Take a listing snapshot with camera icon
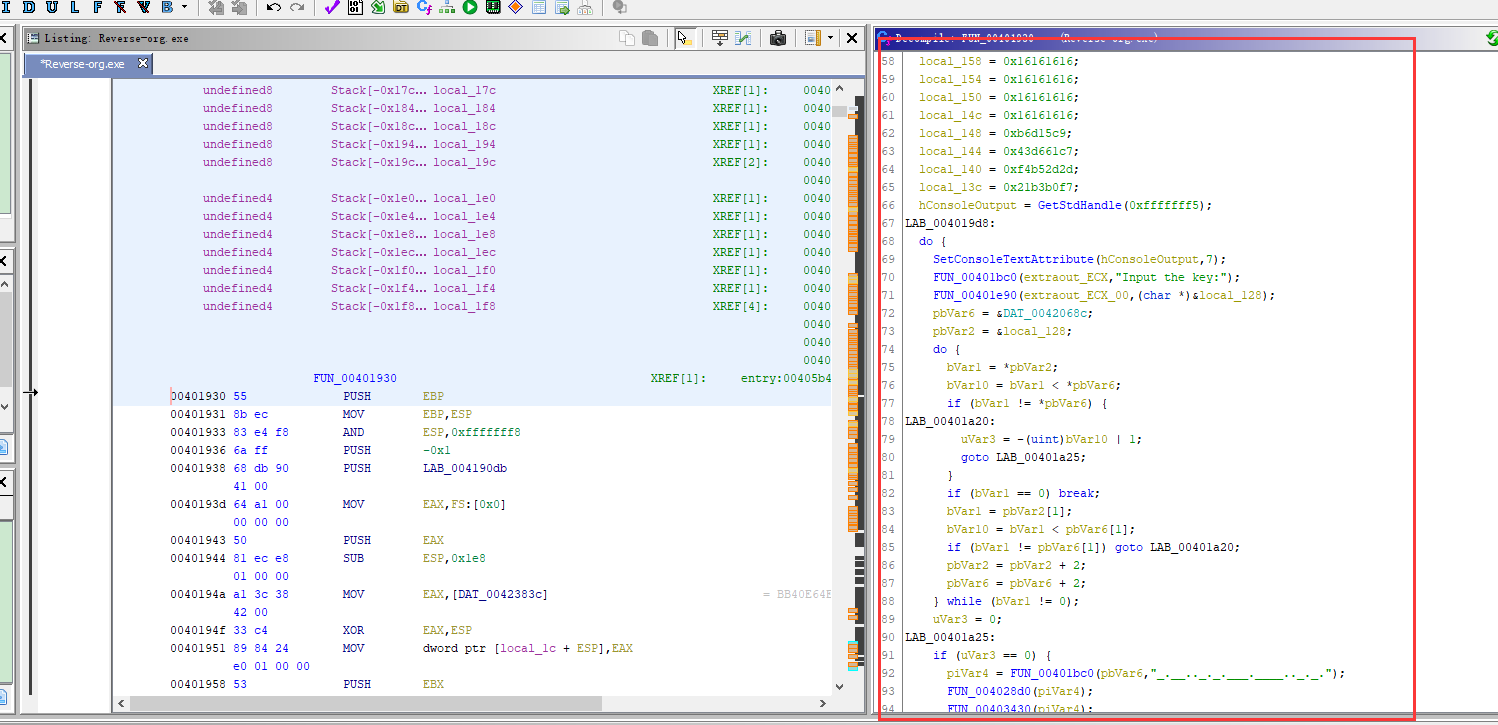The height and width of the screenshot is (725, 1498). [x=777, y=38]
